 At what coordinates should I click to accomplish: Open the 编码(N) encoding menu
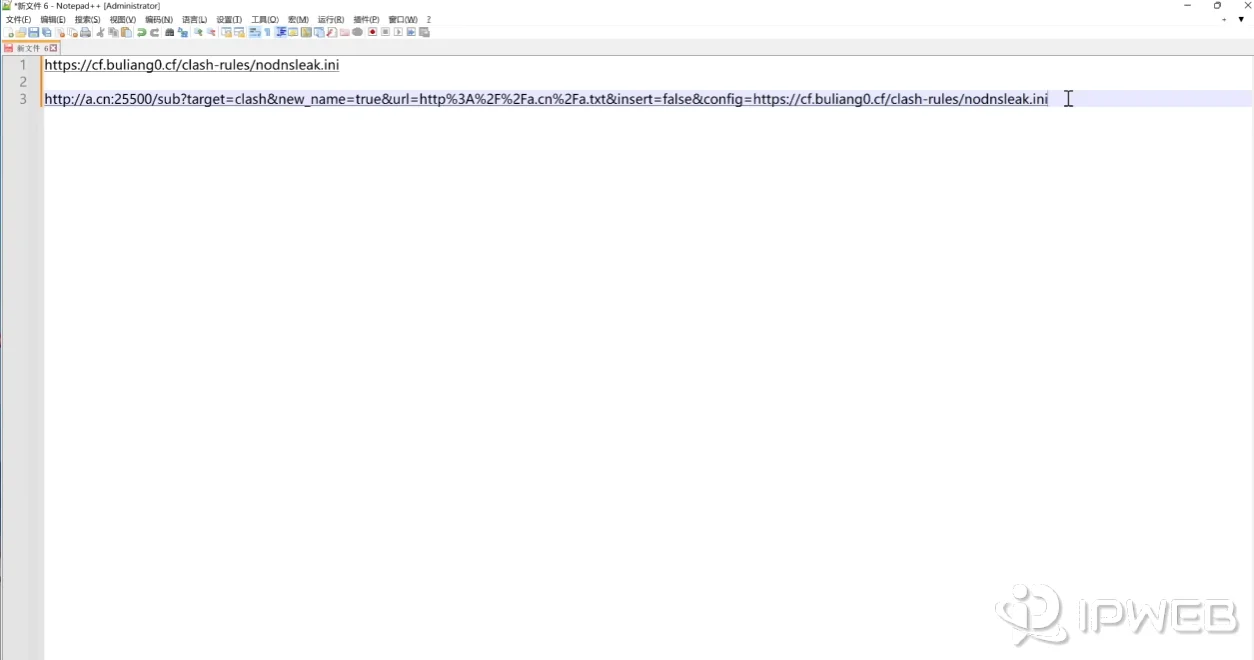158,19
